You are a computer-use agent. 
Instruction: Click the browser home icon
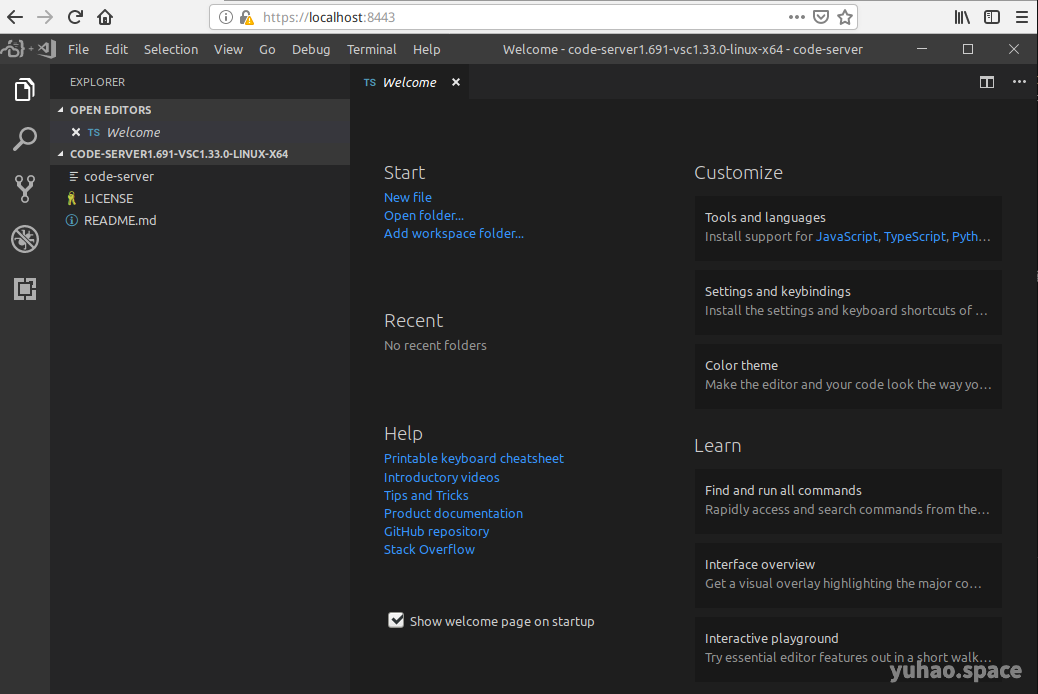[x=105, y=17]
